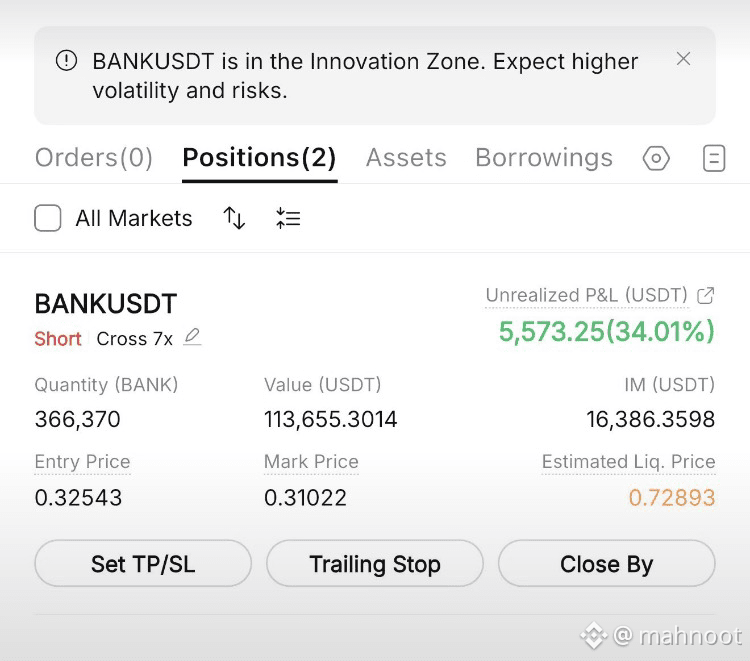Go to the Borrowings tab
Screen dimensions: 750x661
544,157
